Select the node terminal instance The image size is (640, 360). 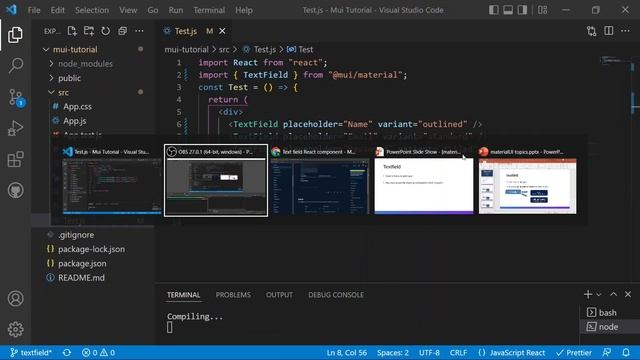coord(608,327)
